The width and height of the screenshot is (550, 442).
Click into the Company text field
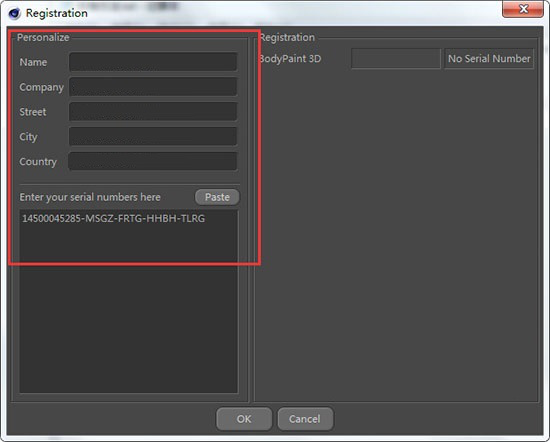(153, 87)
